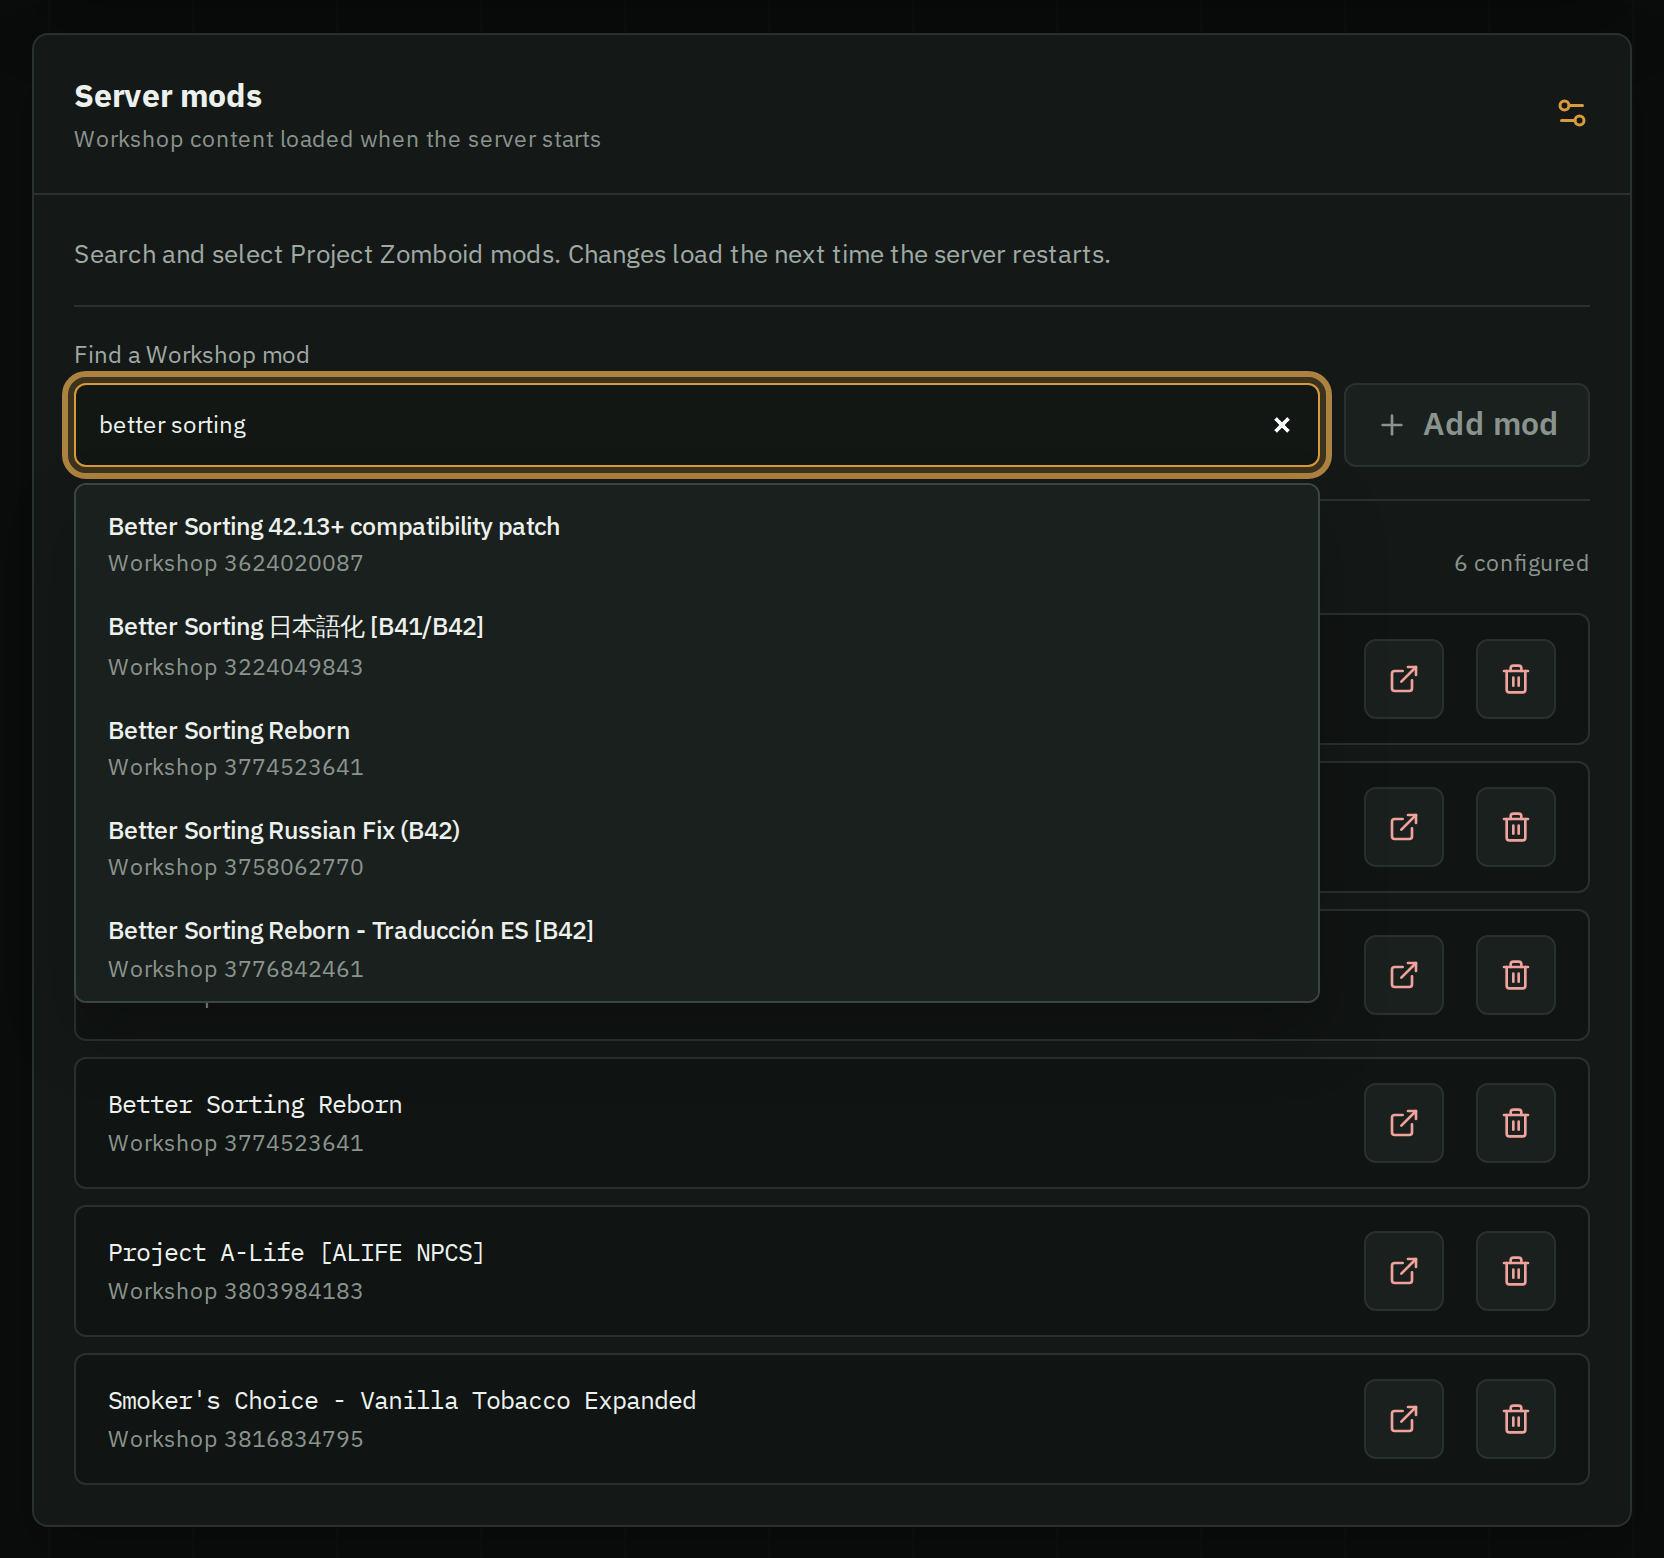
Task: Open external link for the second configured mod
Action: (x=1404, y=827)
